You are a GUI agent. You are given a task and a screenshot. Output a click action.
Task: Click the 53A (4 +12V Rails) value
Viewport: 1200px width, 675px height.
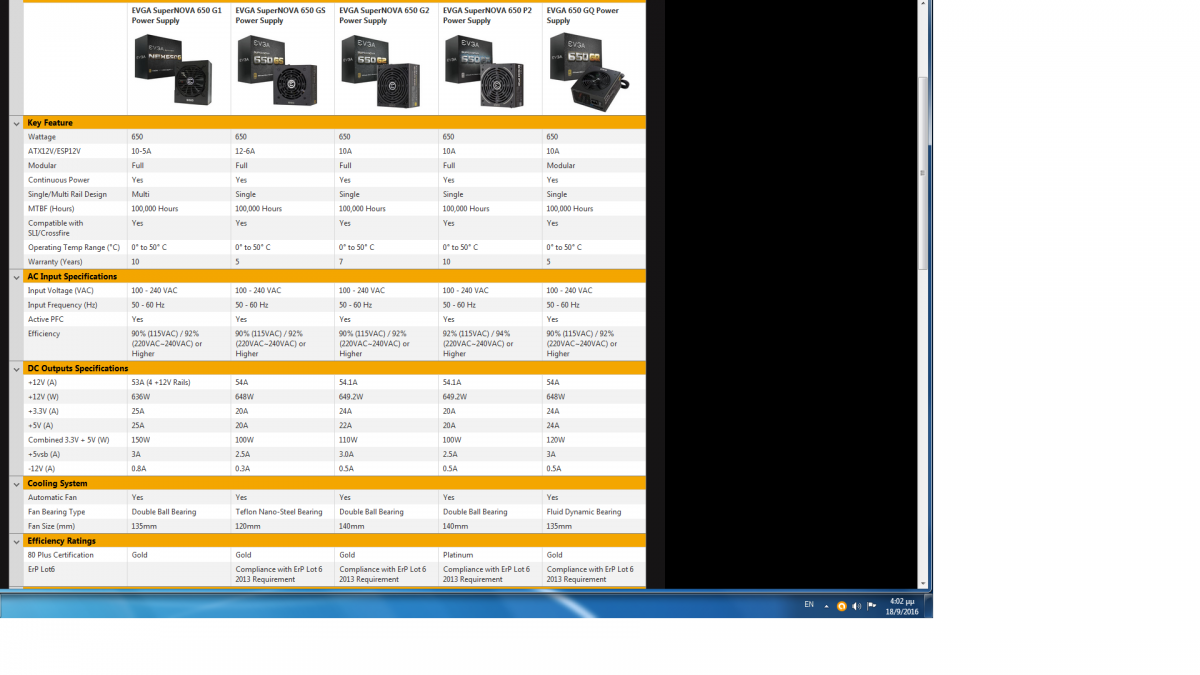(x=161, y=383)
